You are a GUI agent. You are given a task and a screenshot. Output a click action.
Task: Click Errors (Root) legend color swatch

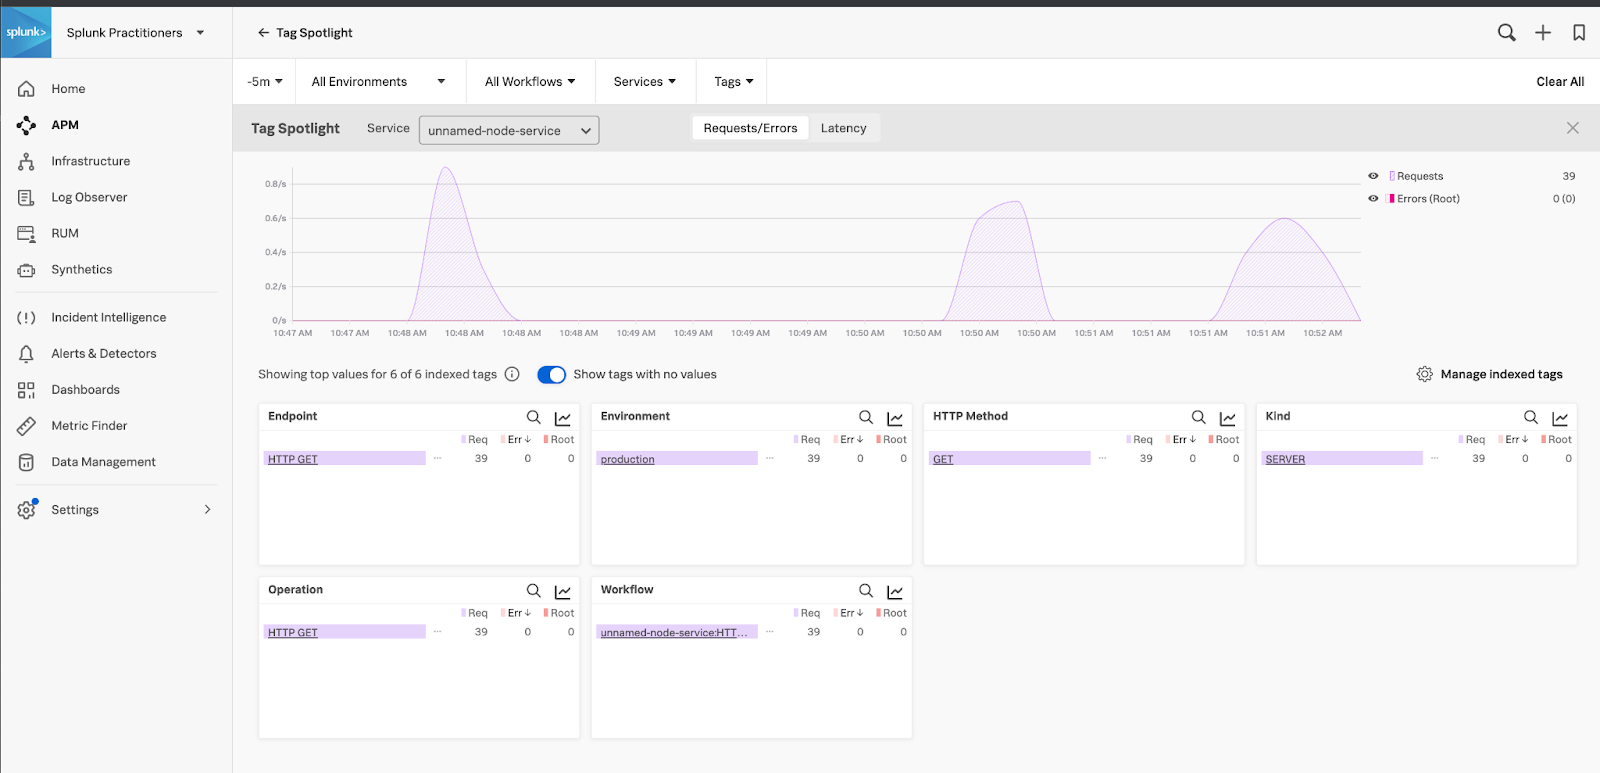click(1392, 199)
